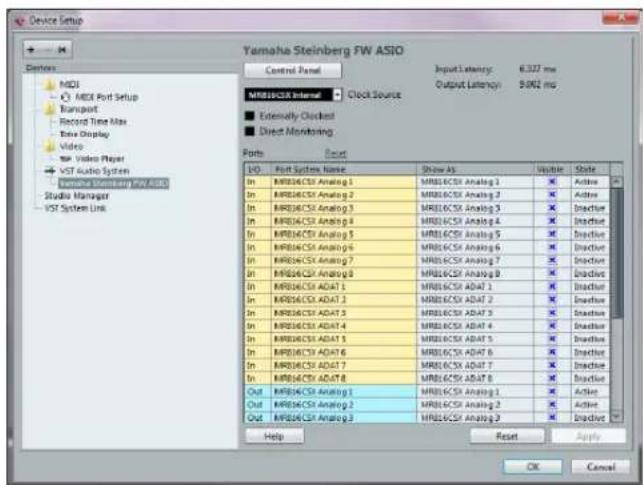The width and height of the screenshot is (643, 485).
Task: Edit Show As name for In ADAT 2
Action: tap(475, 300)
